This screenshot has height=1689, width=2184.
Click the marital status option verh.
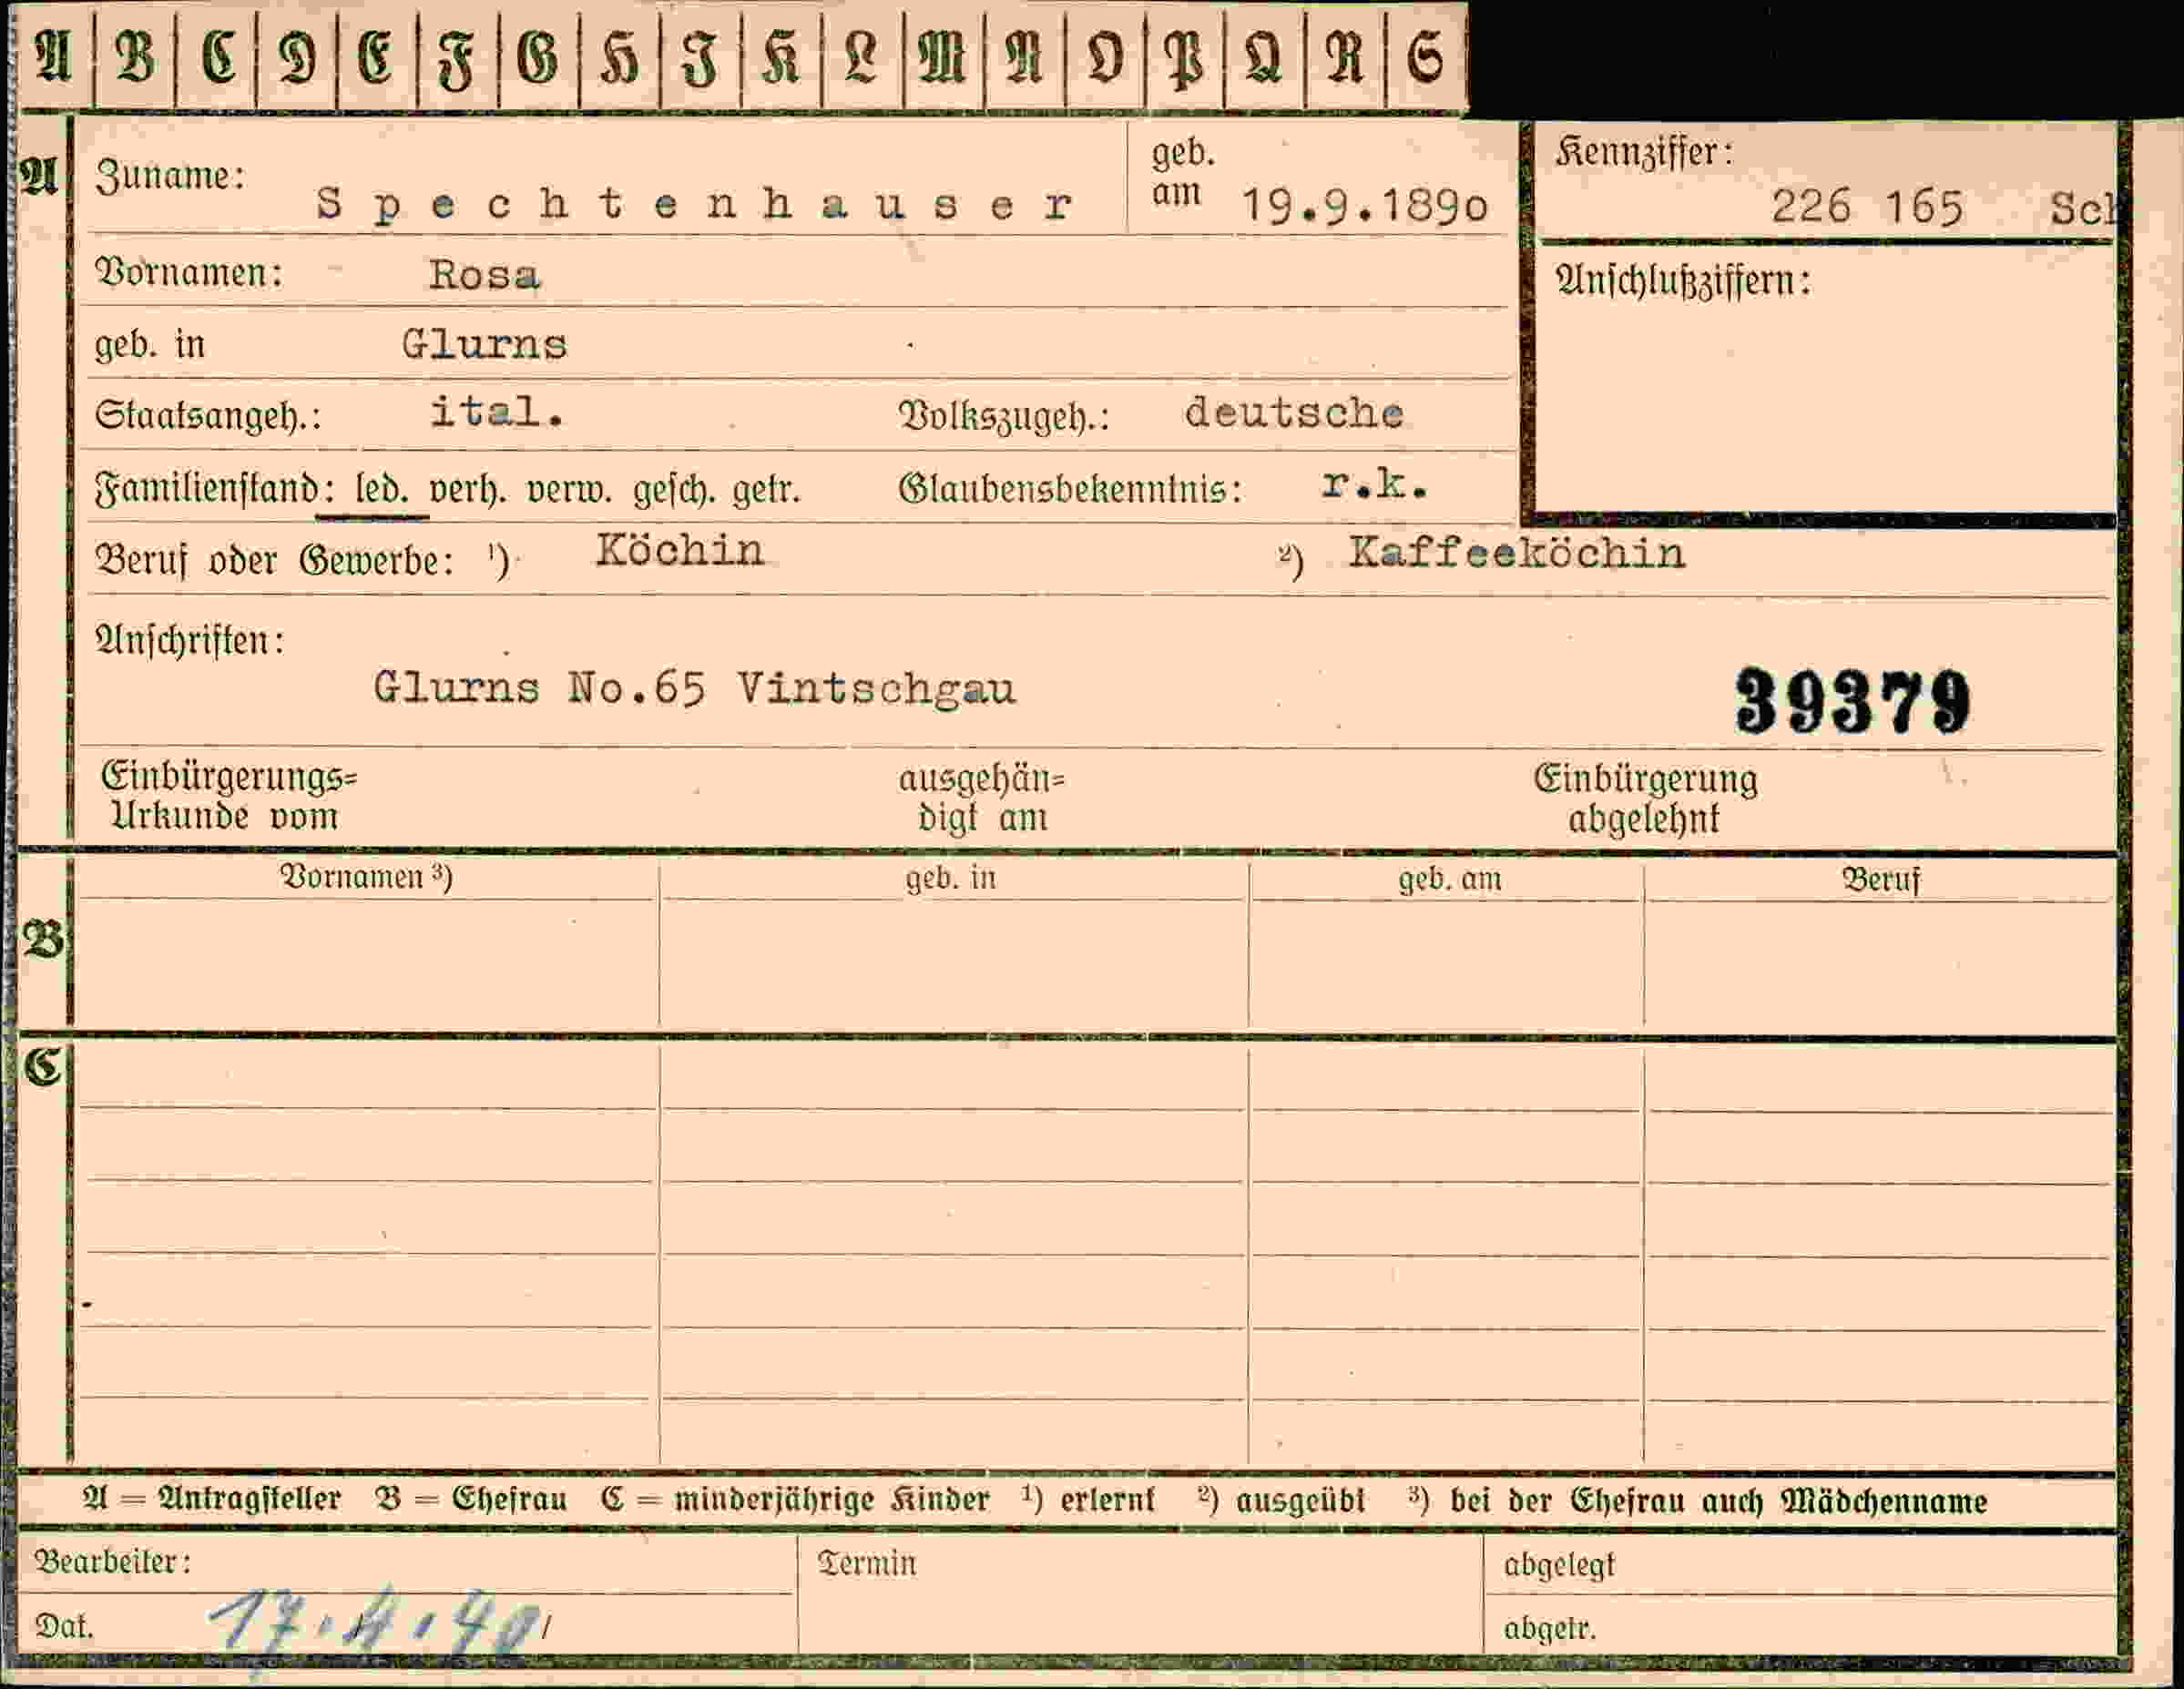point(467,490)
